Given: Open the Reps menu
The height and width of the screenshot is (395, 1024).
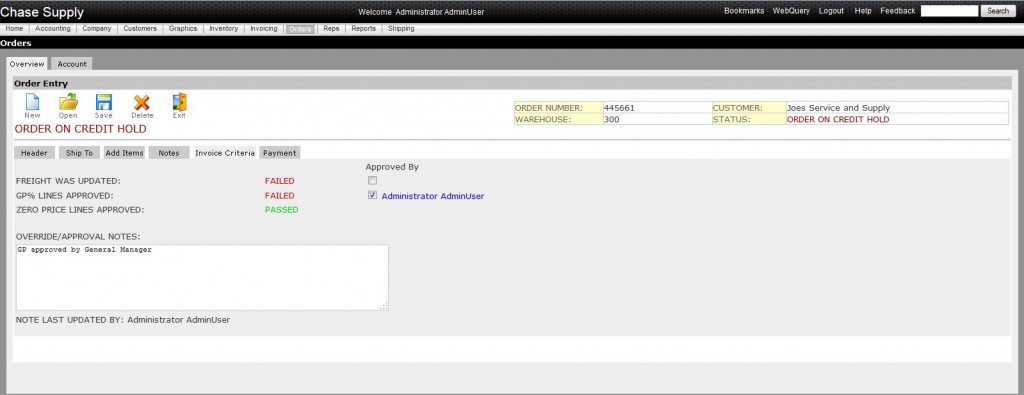Looking at the screenshot, I should tap(331, 29).
